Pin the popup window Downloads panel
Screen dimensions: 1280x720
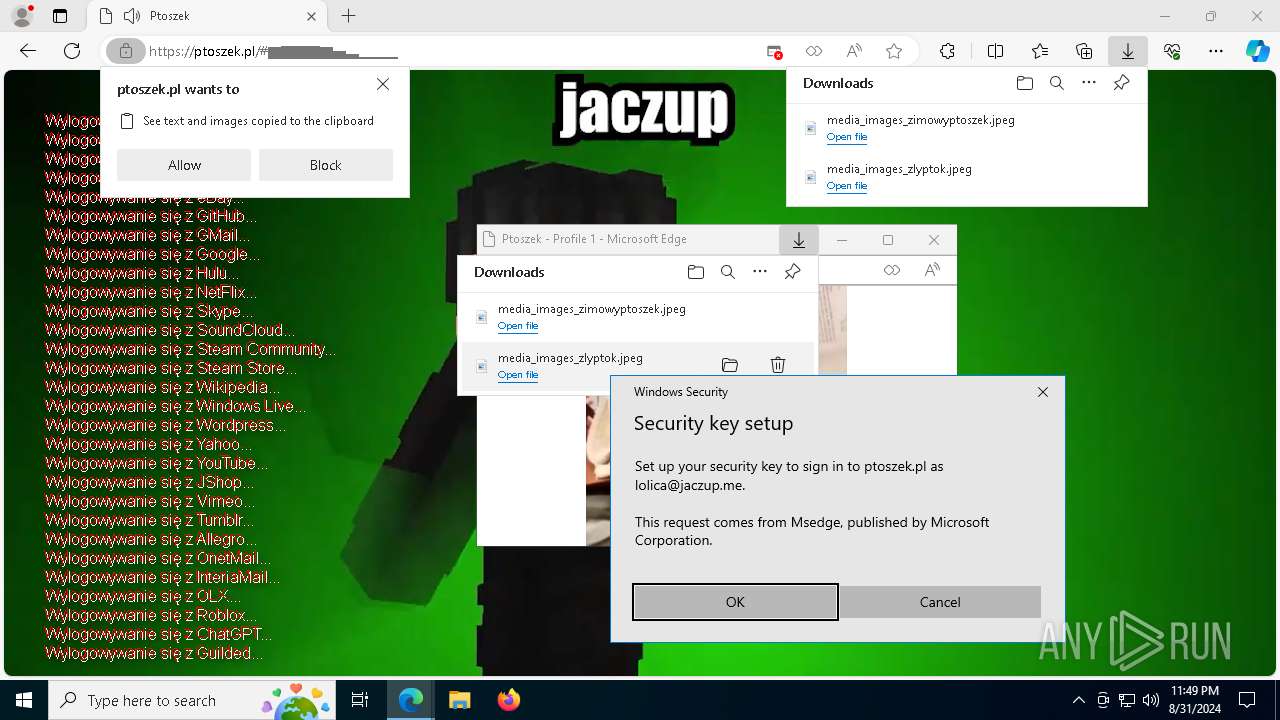tap(792, 272)
